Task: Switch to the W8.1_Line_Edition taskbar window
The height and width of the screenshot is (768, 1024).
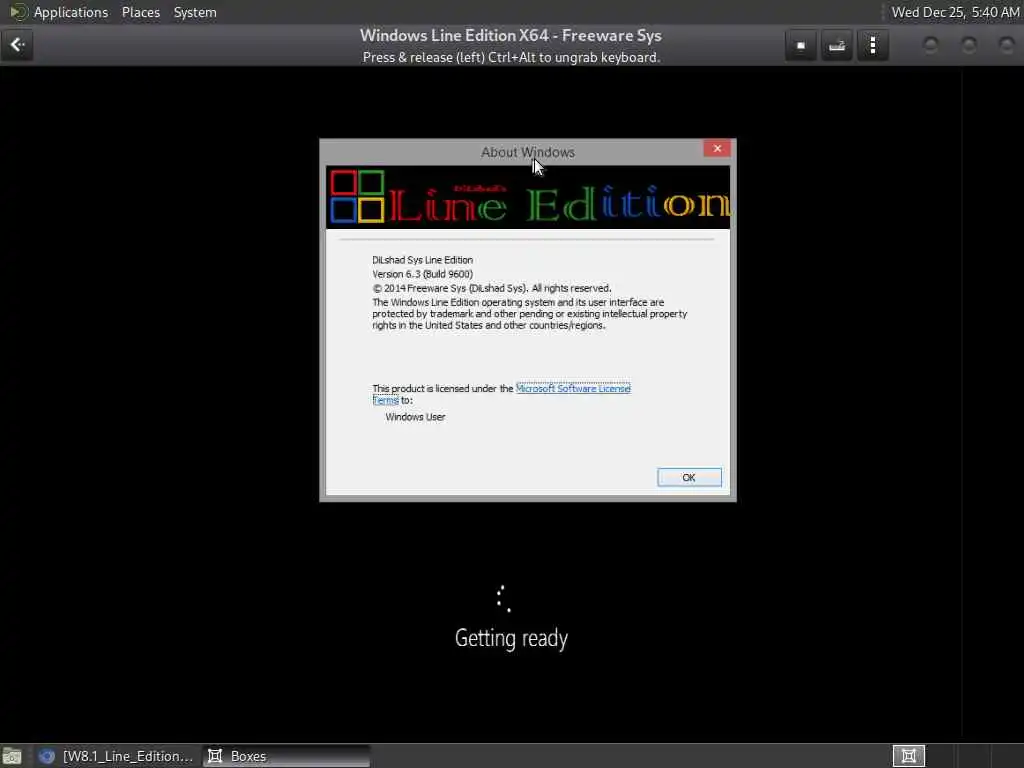Action: (x=116, y=756)
